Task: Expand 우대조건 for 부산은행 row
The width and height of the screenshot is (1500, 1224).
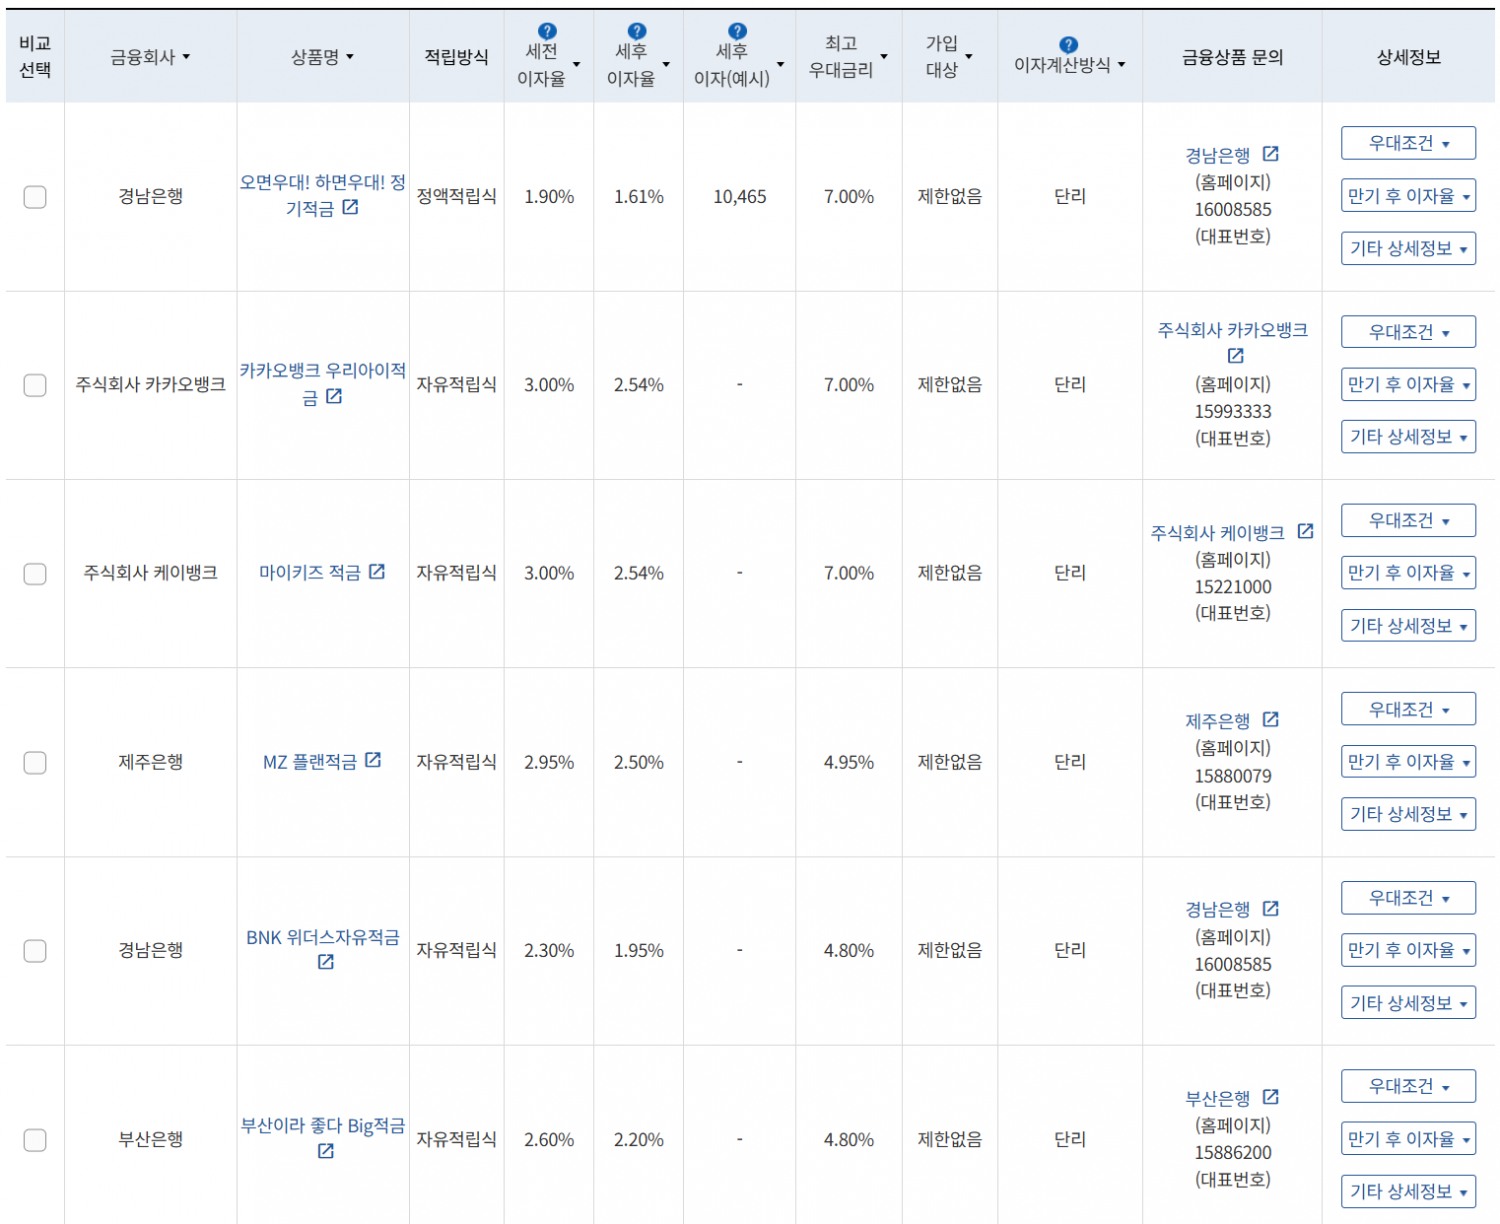Action: click(x=1408, y=1086)
